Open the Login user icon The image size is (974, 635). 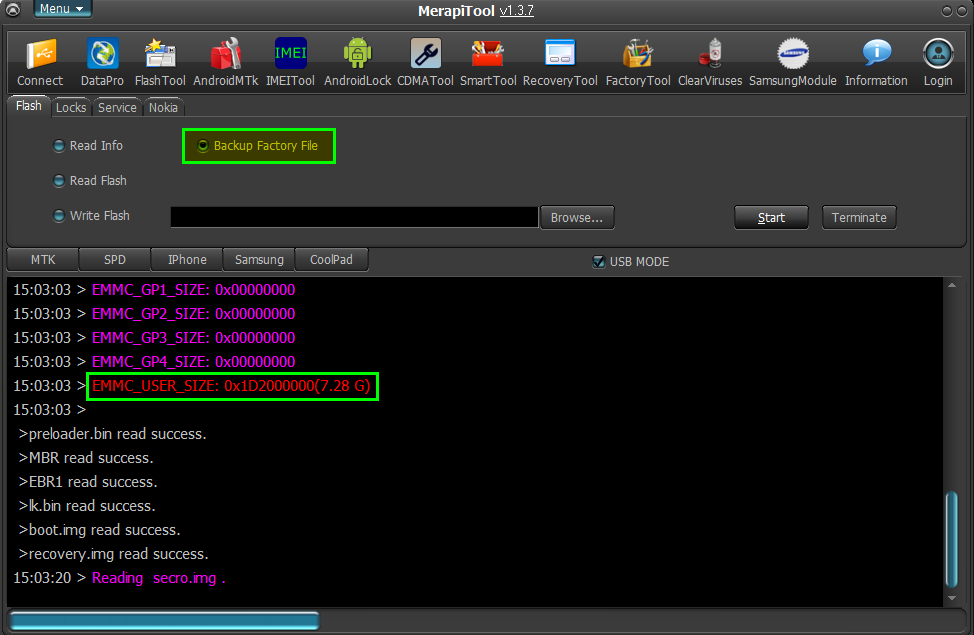(x=937, y=62)
